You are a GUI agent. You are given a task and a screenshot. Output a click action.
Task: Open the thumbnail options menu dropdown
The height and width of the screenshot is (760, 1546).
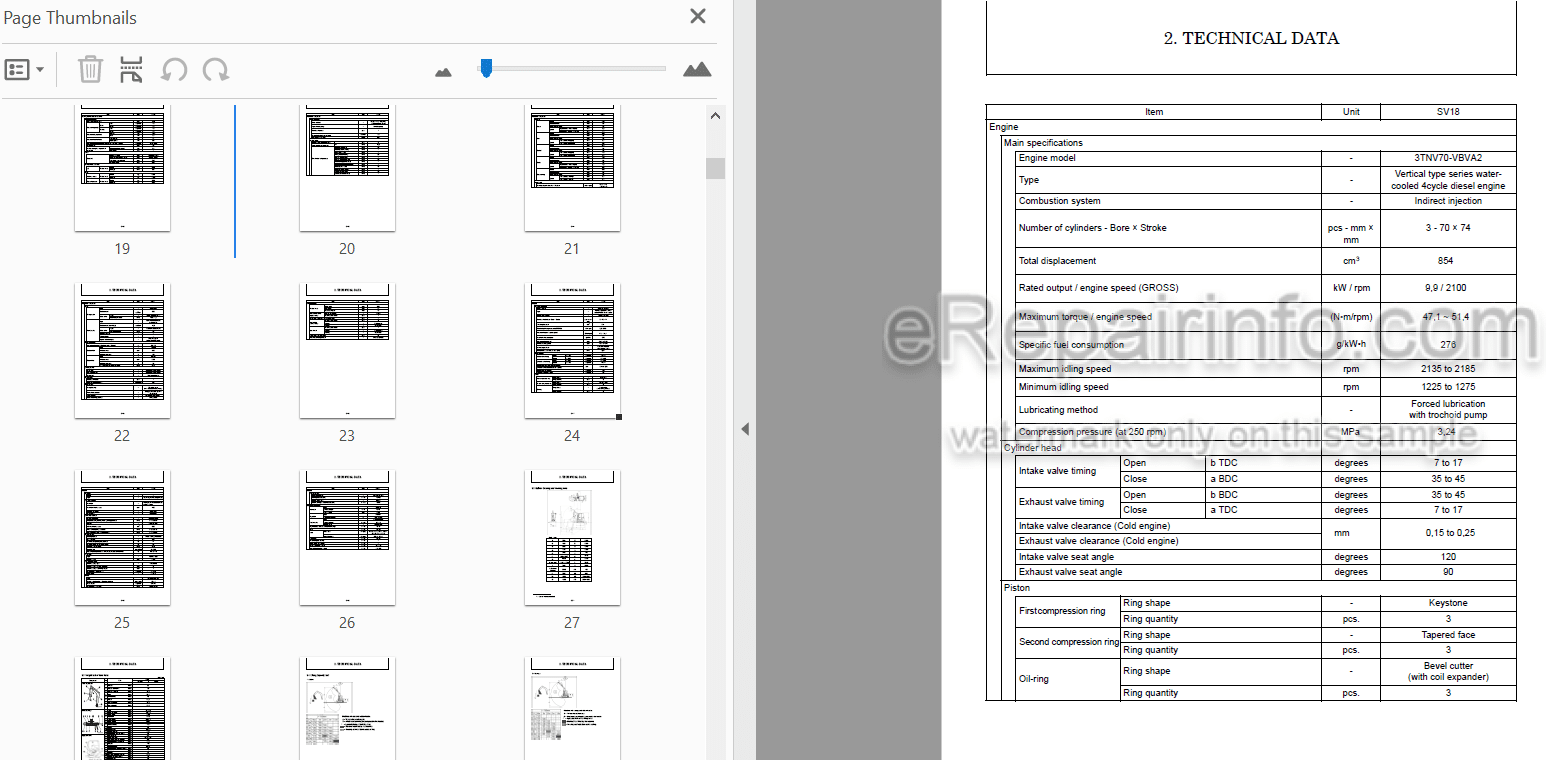(25, 70)
